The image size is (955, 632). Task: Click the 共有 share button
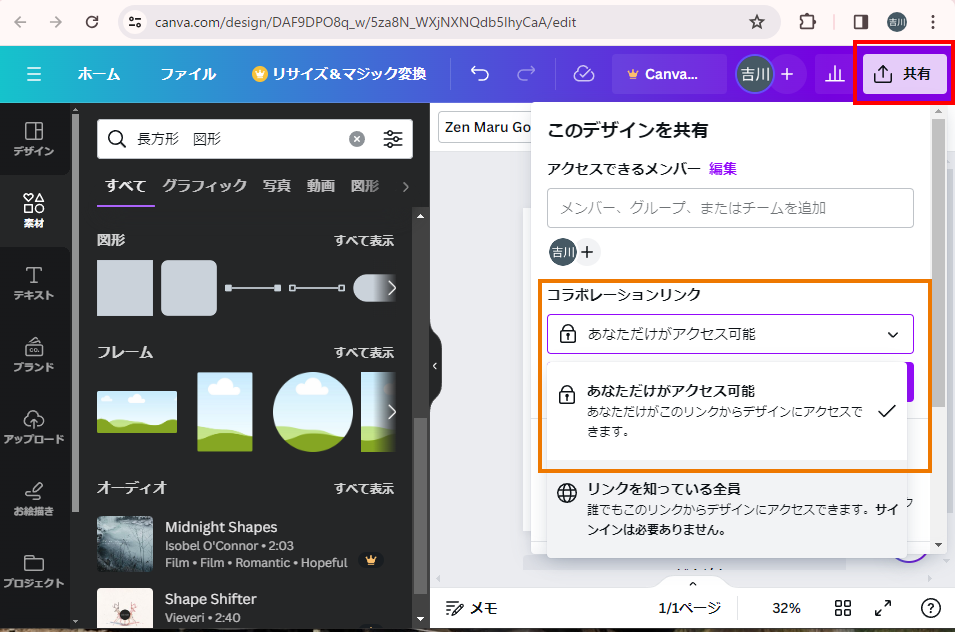click(903, 74)
